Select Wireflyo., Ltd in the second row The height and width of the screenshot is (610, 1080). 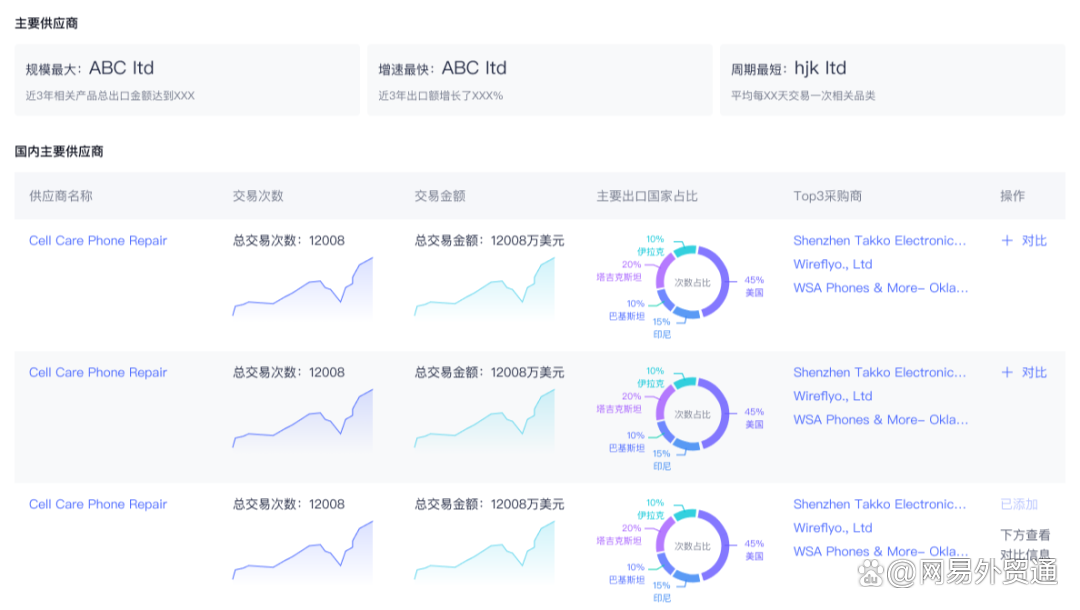832,396
